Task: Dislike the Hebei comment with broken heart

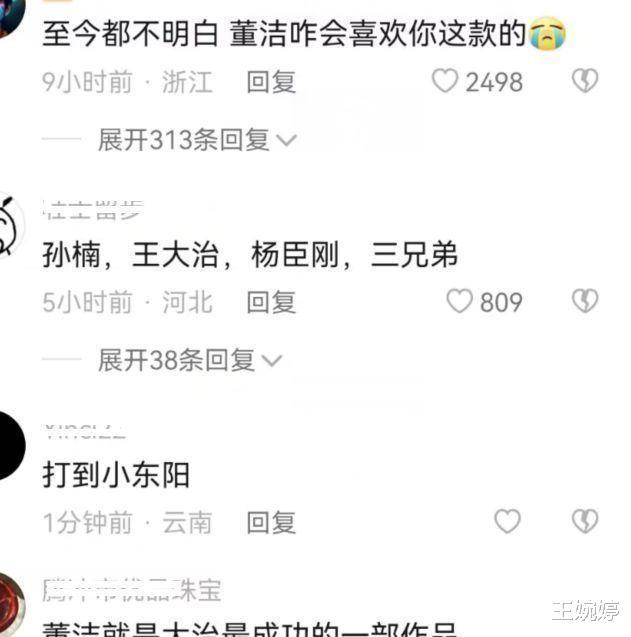Action: pyautogui.click(x=585, y=301)
